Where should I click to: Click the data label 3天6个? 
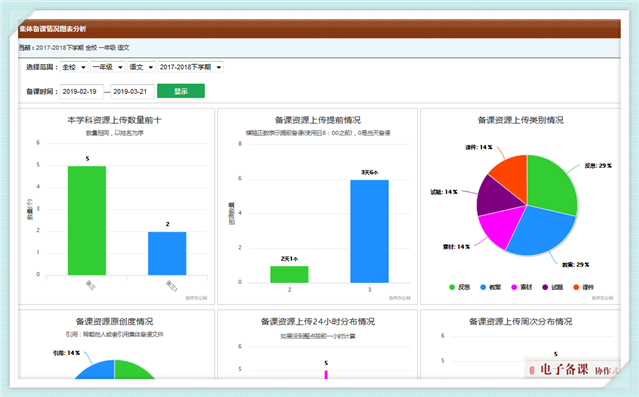pos(370,172)
